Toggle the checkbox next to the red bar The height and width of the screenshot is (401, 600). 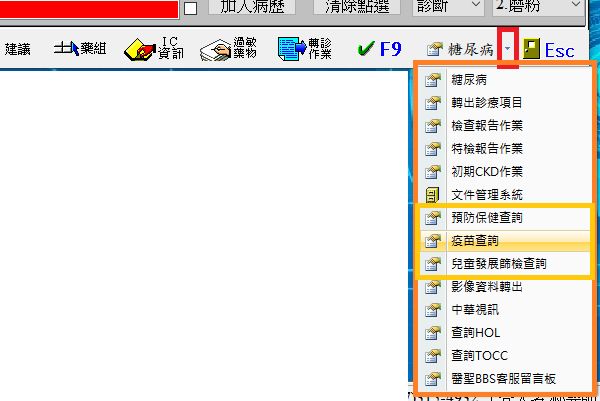191,8
